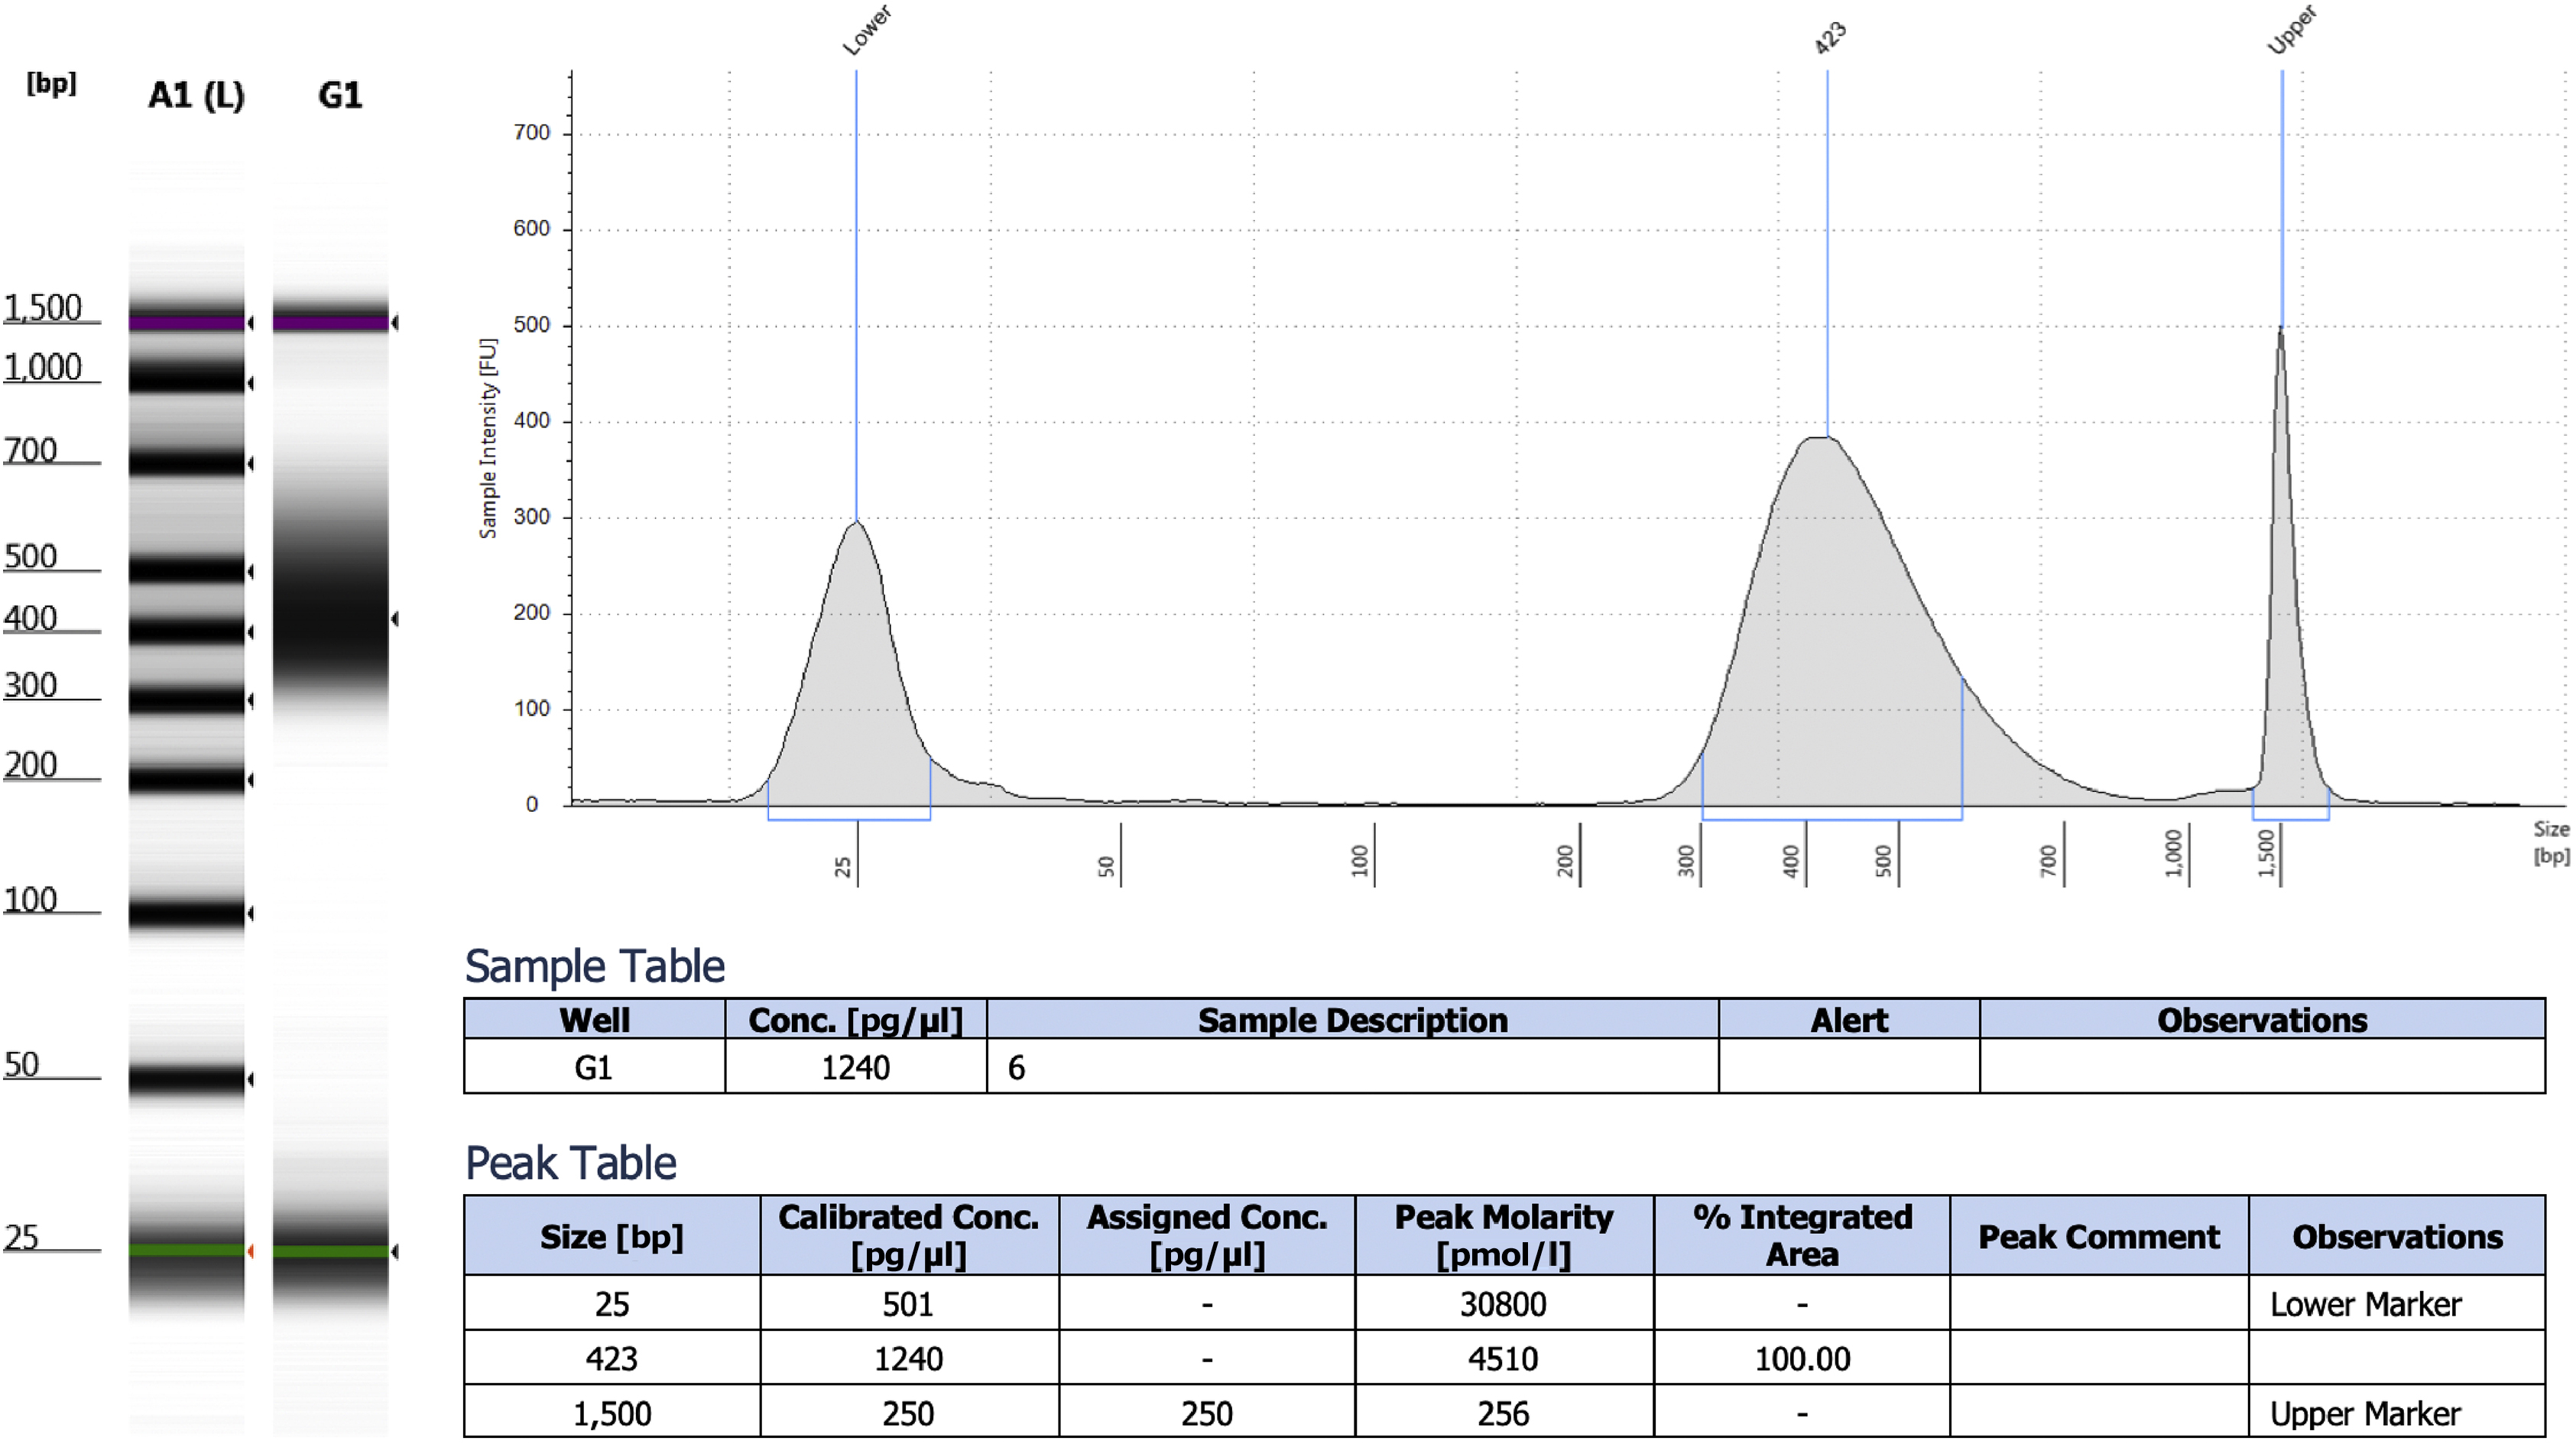Click the green lower marker band in lane A1

click(x=186, y=1250)
